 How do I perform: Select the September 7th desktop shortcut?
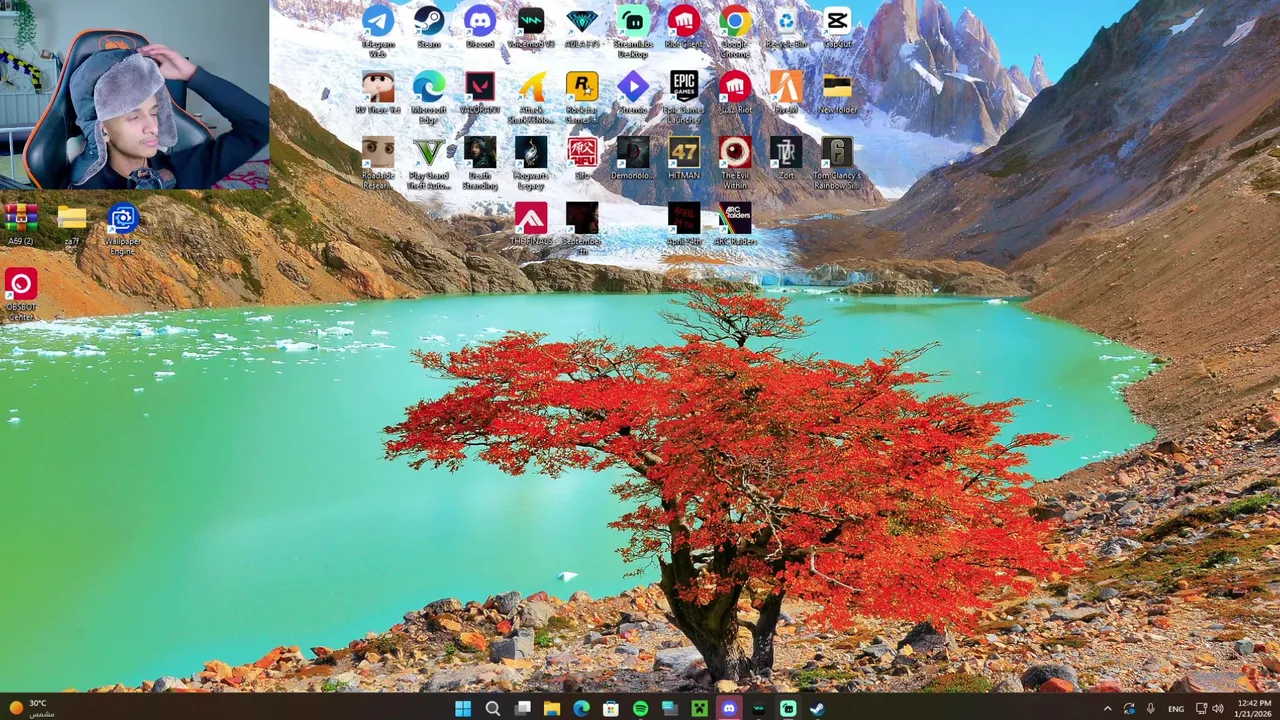[x=582, y=226]
